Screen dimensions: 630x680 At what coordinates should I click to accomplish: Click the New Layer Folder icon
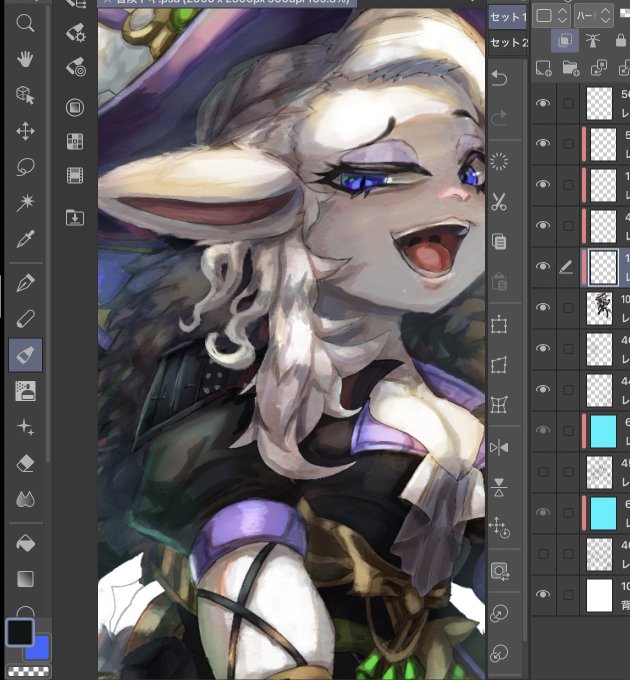[x=571, y=69]
